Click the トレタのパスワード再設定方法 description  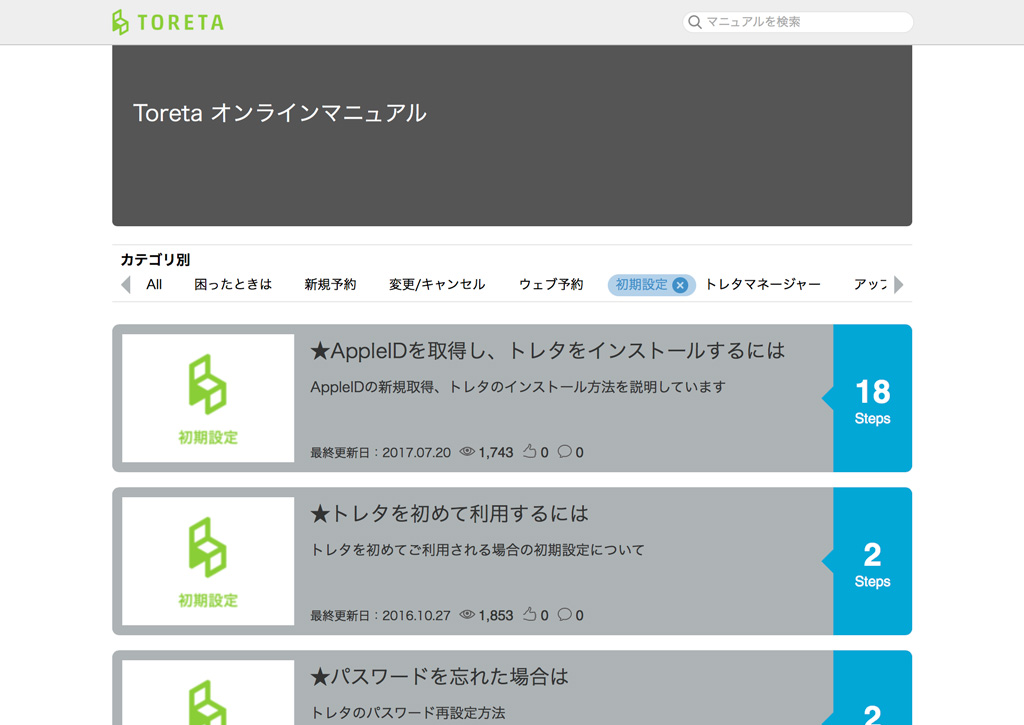coord(408,713)
